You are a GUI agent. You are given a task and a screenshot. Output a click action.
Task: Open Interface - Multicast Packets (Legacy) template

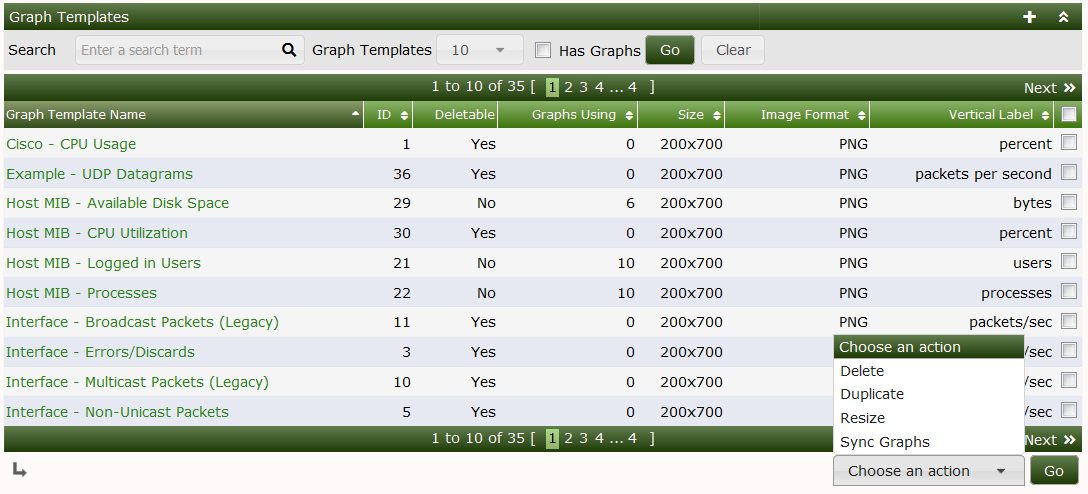click(137, 382)
